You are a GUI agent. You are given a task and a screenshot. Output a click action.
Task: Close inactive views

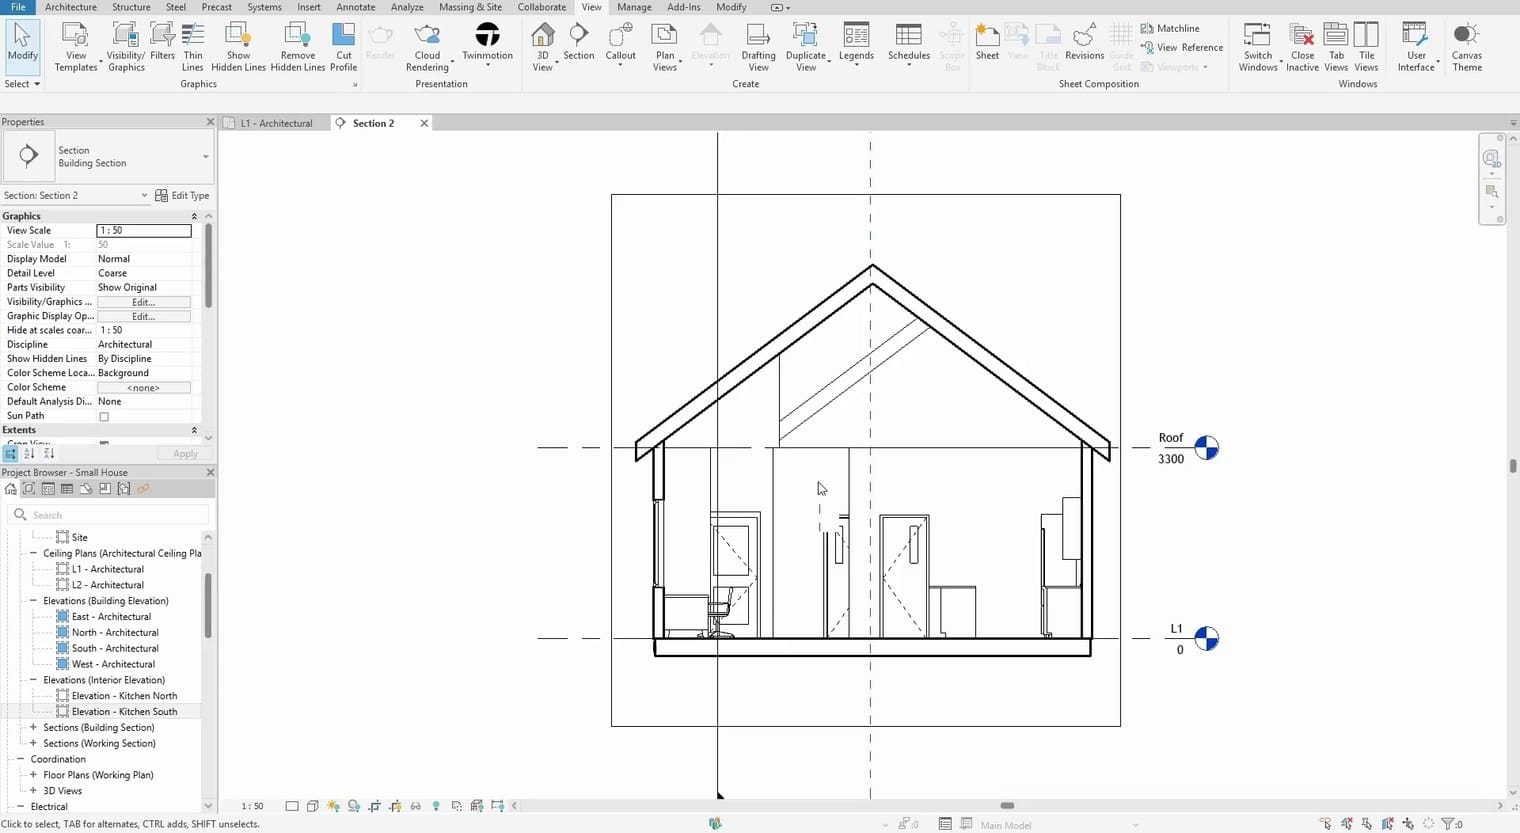tap(1302, 47)
